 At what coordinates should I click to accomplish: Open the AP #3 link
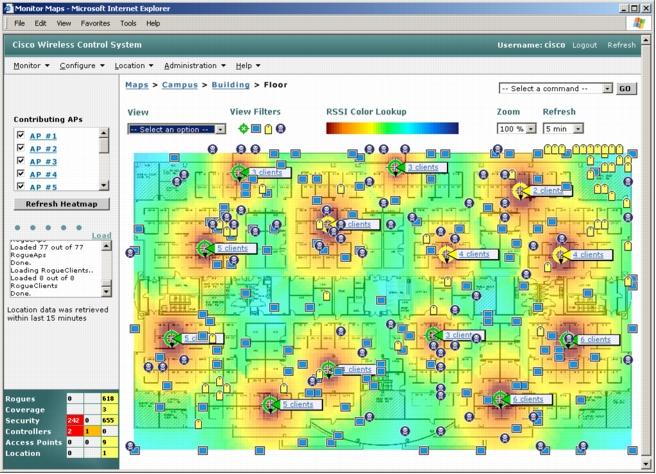pyautogui.click(x=43, y=161)
